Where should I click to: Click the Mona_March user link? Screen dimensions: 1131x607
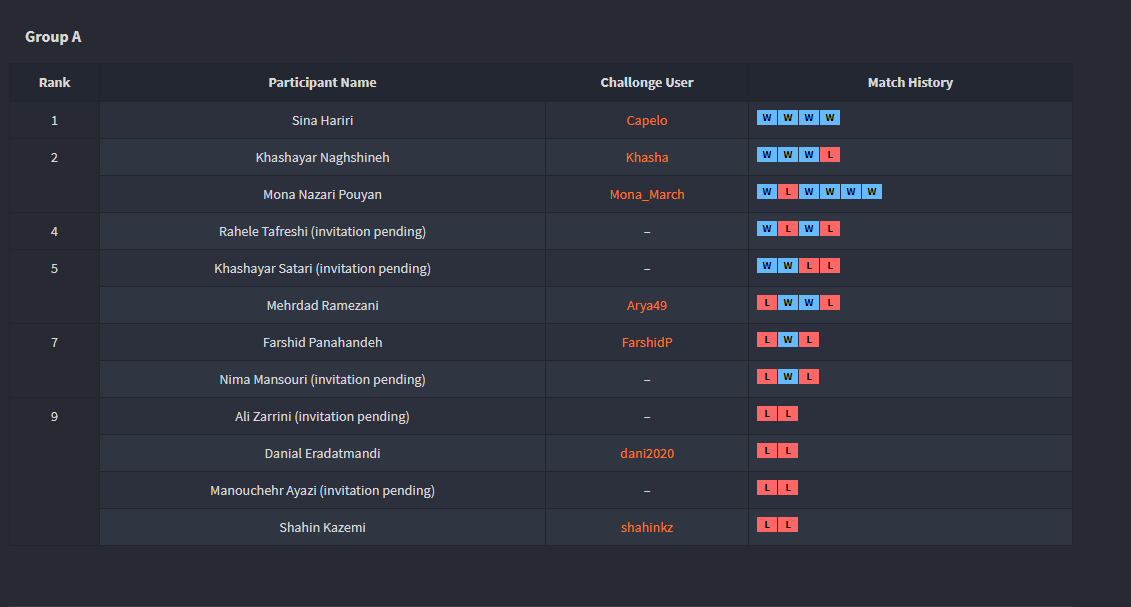647,195
